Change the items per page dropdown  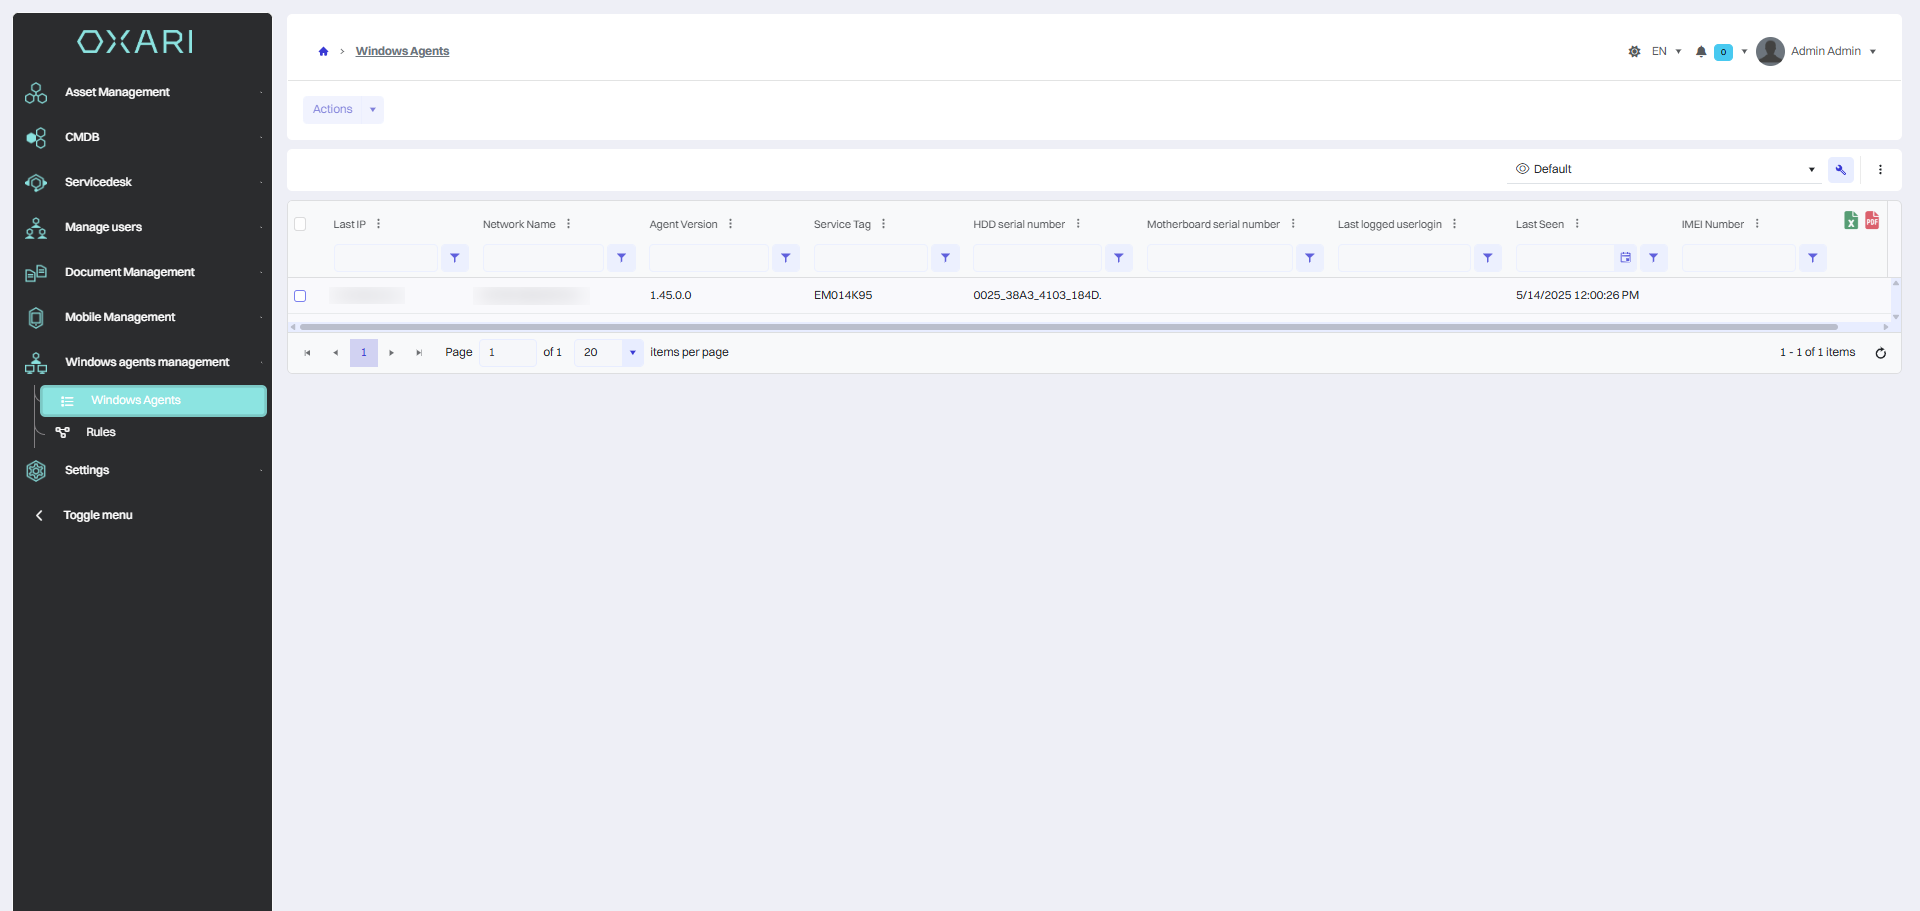pyautogui.click(x=608, y=353)
